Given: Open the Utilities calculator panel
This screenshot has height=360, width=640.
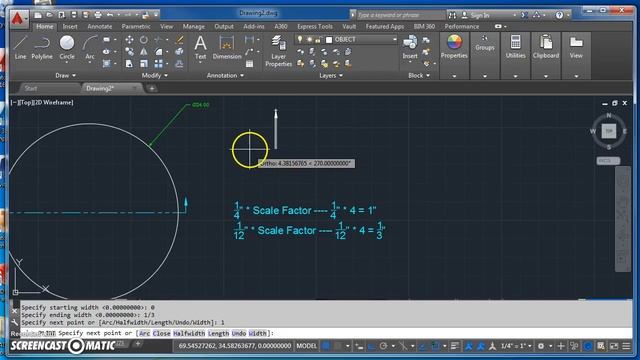Looking at the screenshot, I should 516,47.
